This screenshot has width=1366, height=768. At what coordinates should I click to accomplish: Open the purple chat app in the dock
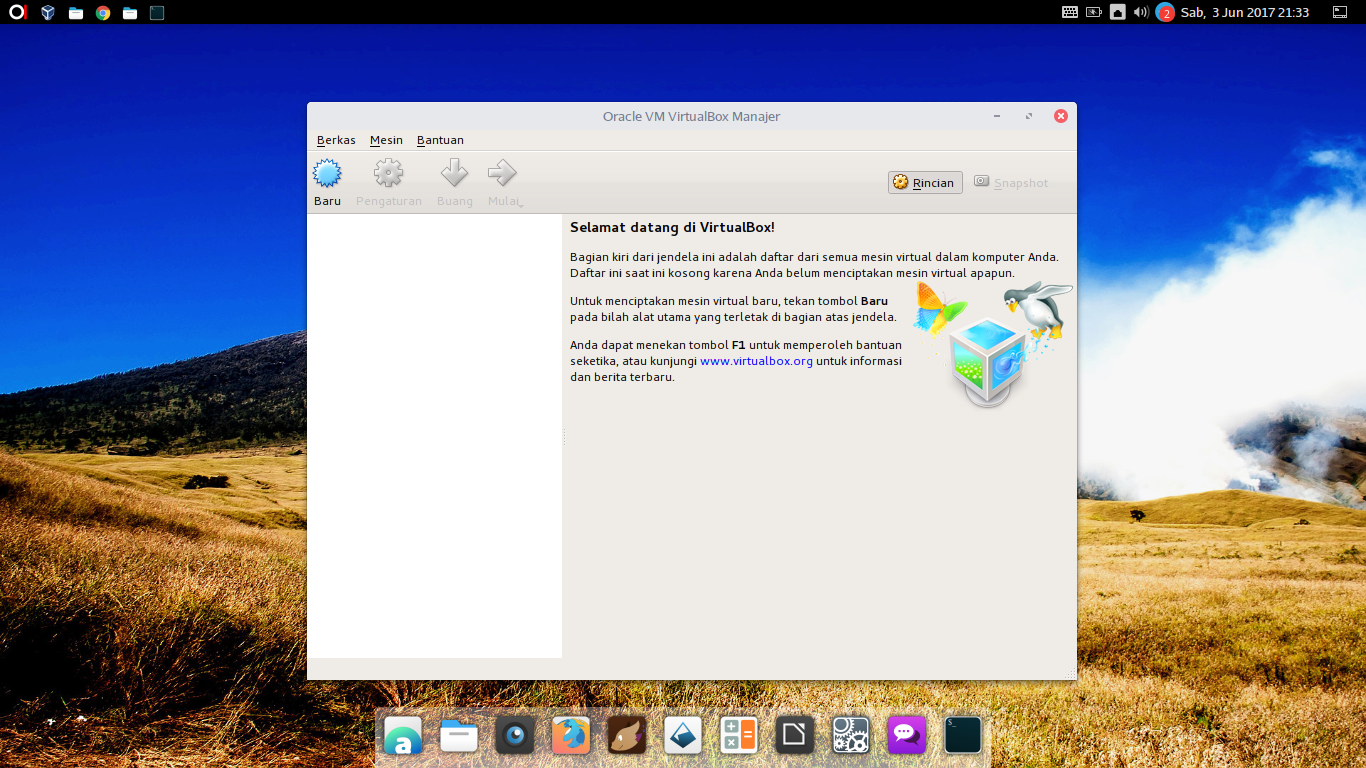coord(907,735)
